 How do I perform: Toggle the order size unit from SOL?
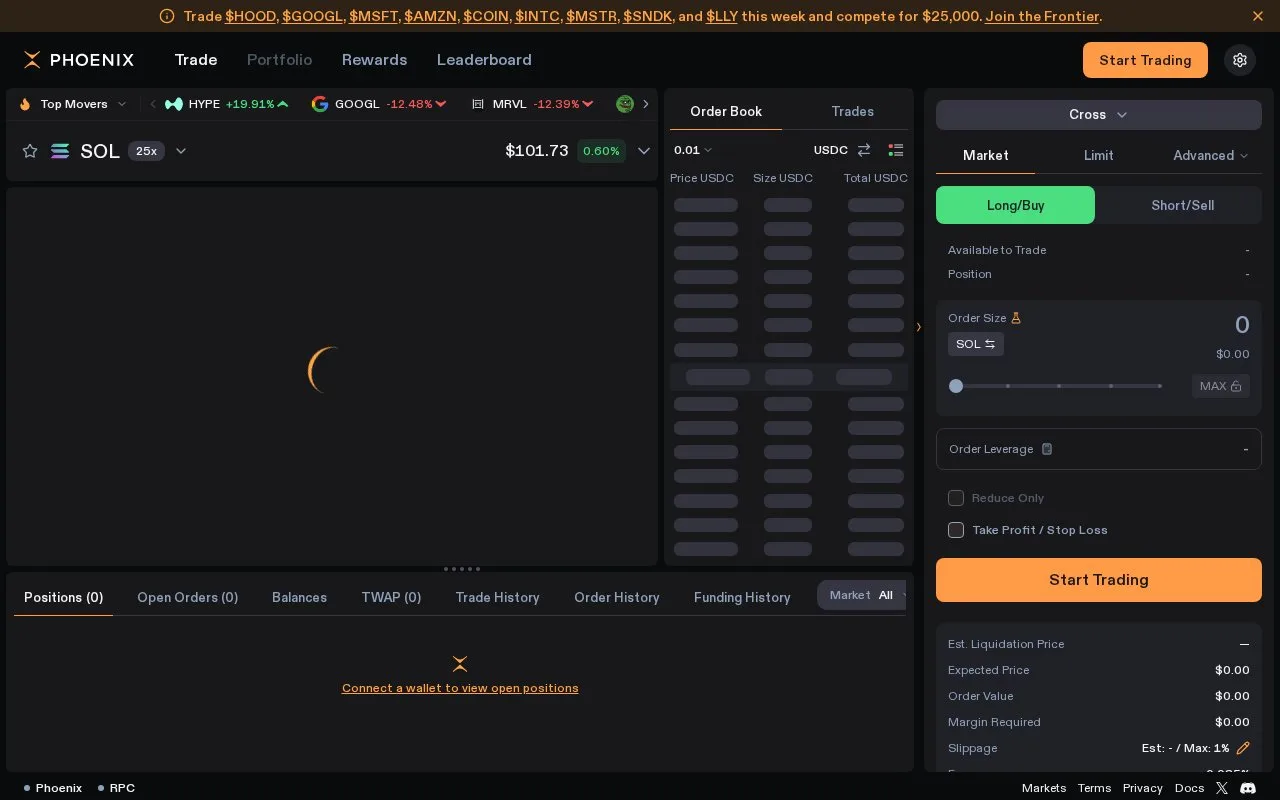click(x=976, y=344)
